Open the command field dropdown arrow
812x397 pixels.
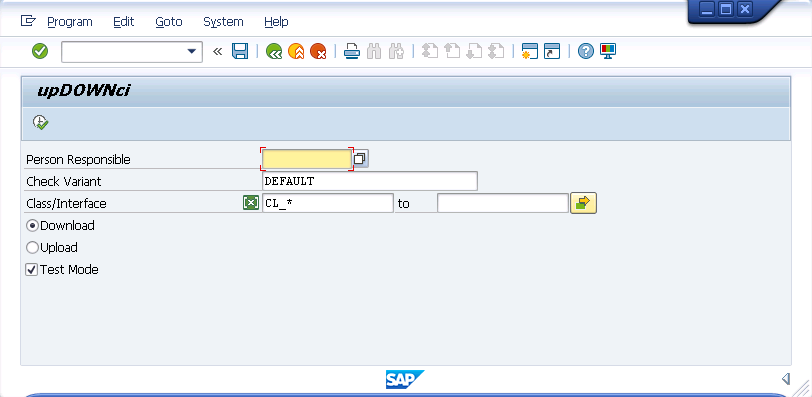[192, 51]
